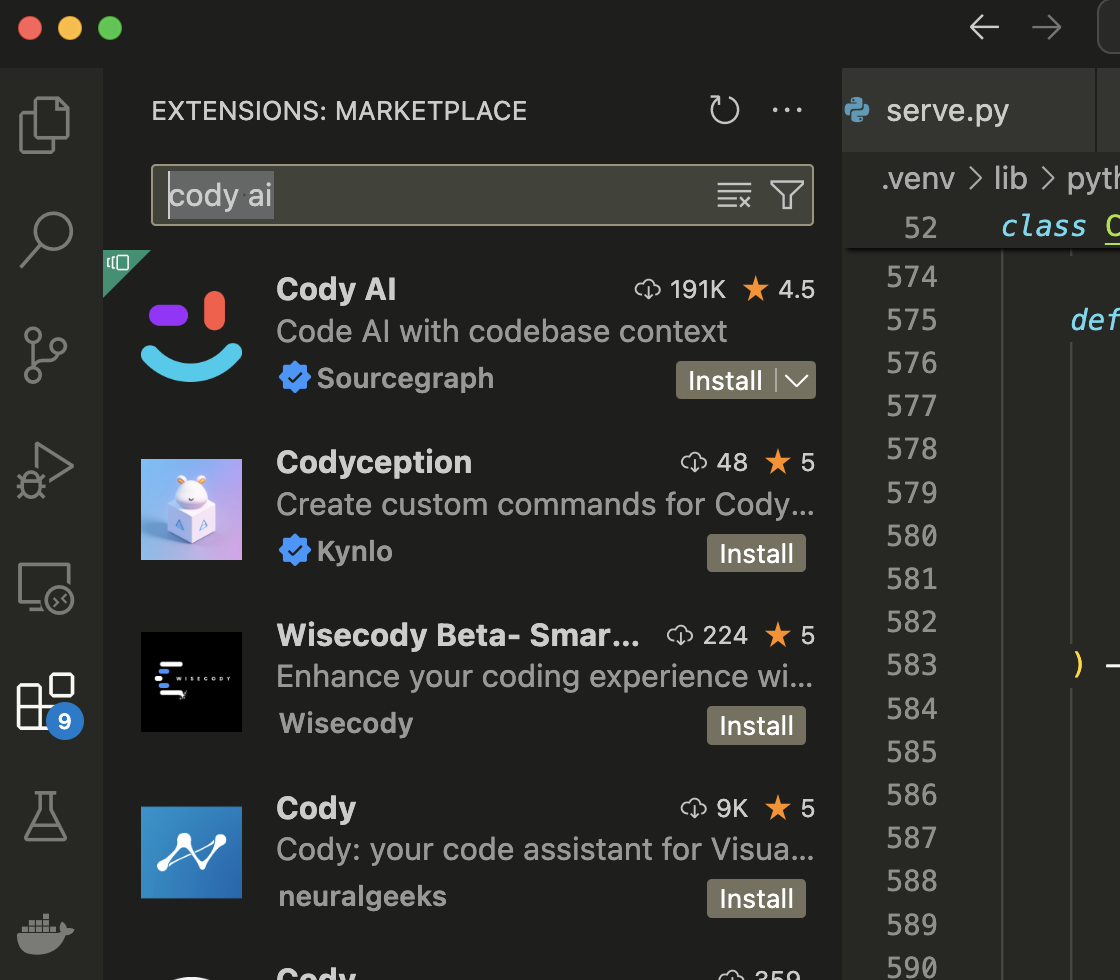
Task: Open Source Control view
Action: 45,355
